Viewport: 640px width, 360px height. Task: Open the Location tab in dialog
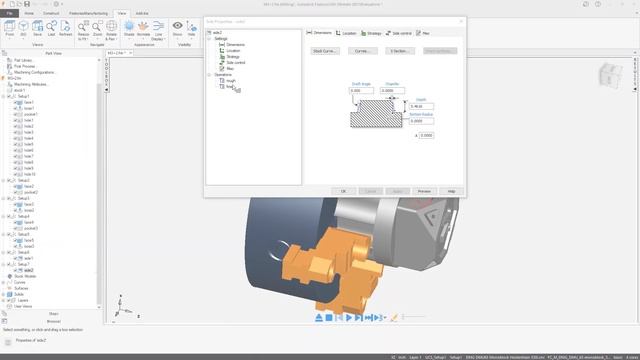click(x=346, y=33)
